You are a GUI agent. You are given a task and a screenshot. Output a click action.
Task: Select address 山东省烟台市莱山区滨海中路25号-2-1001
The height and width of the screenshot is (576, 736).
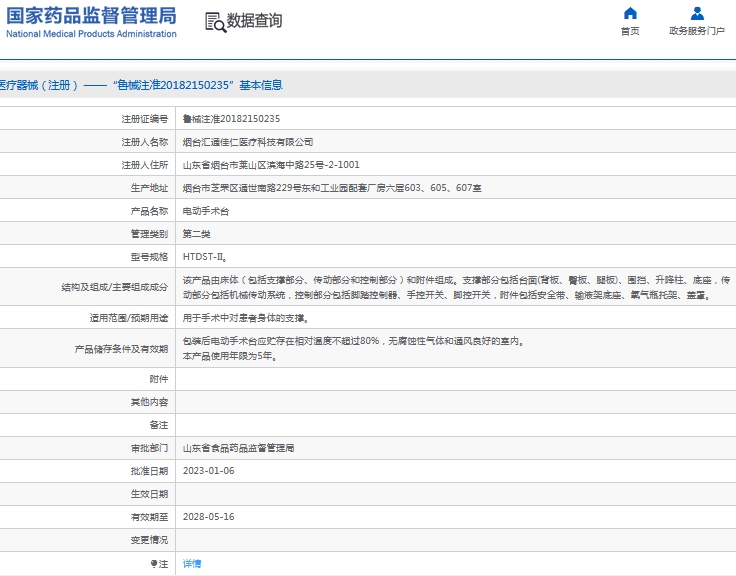tap(271, 165)
